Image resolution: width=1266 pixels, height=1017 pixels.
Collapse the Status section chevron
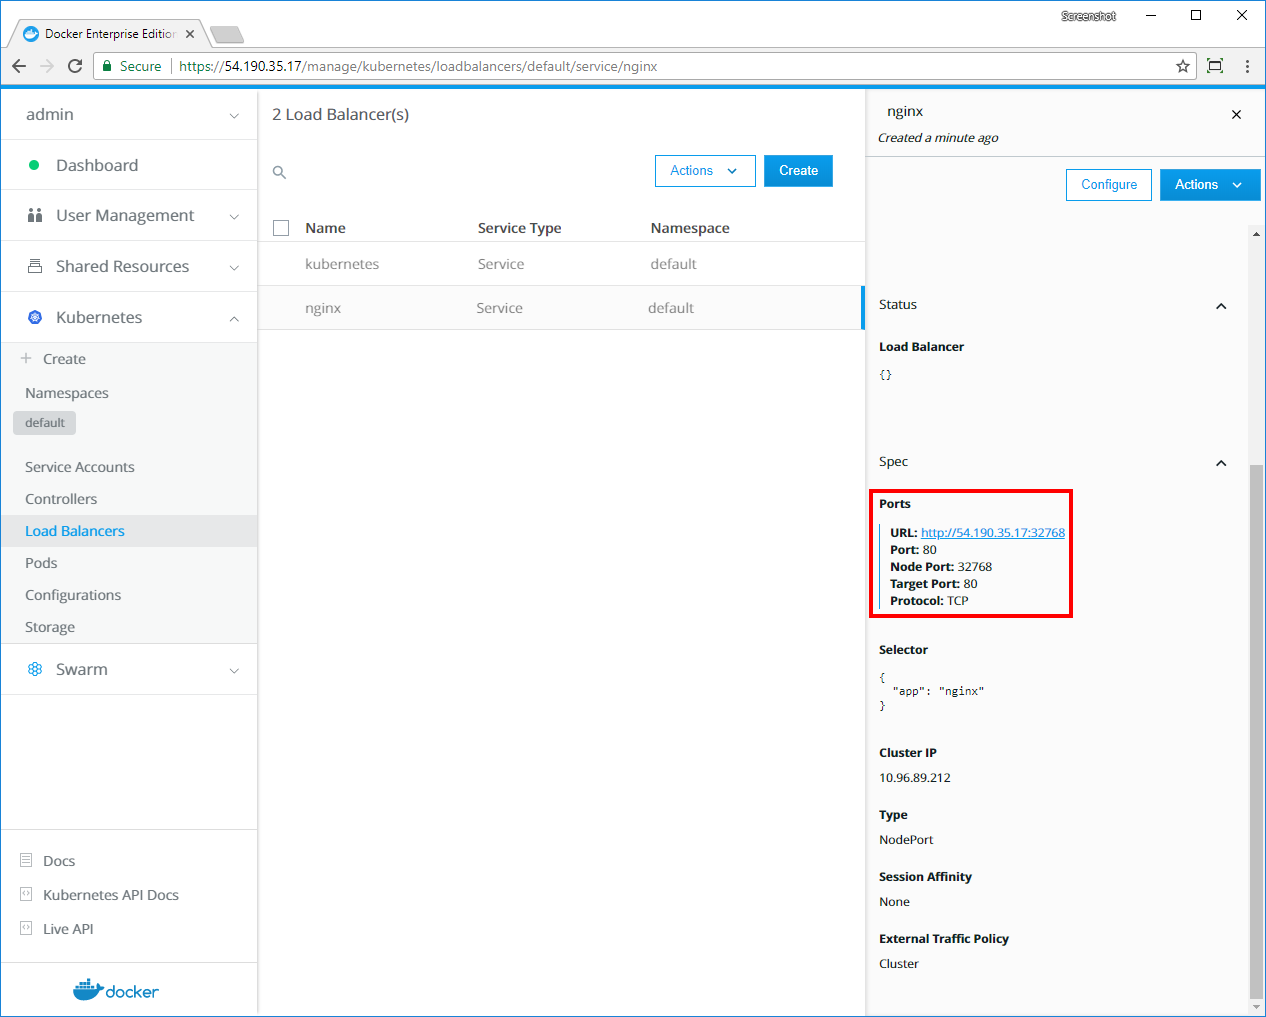(1221, 306)
